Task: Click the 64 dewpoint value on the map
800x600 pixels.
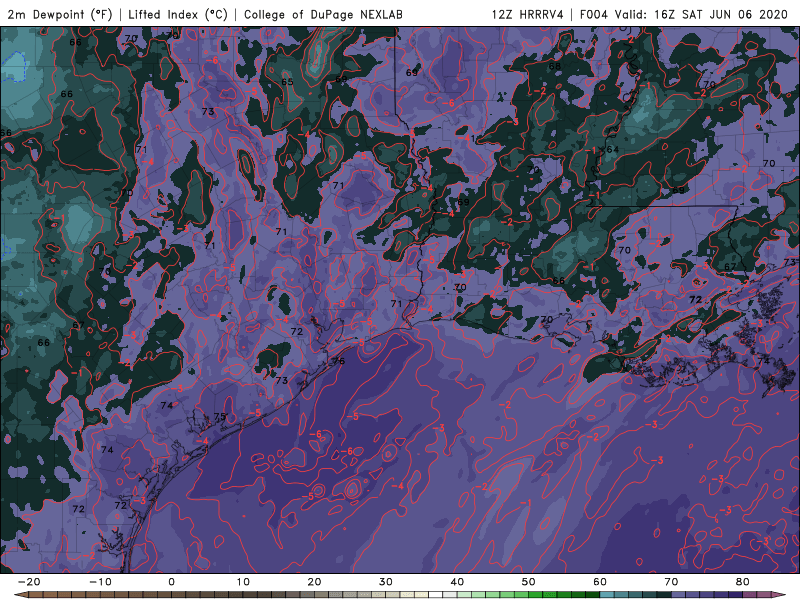Action: (x=612, y=149)
